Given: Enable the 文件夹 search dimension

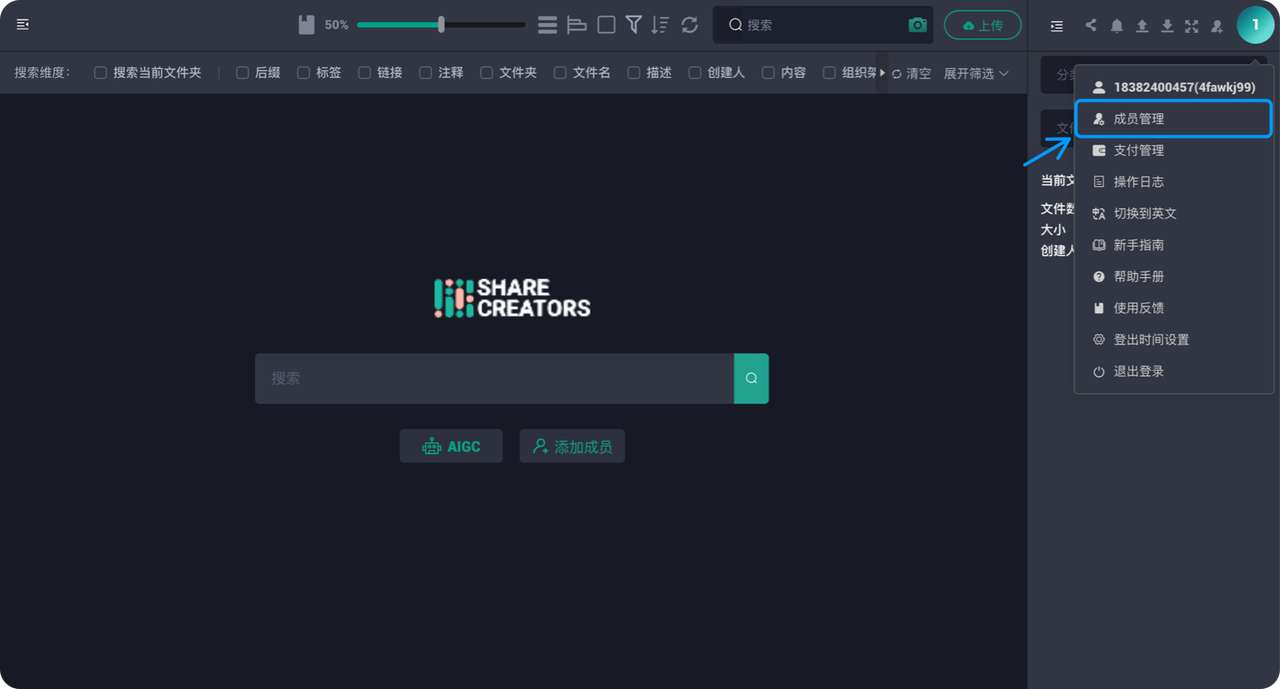Looking at the screenshot, I should [486, 73].
